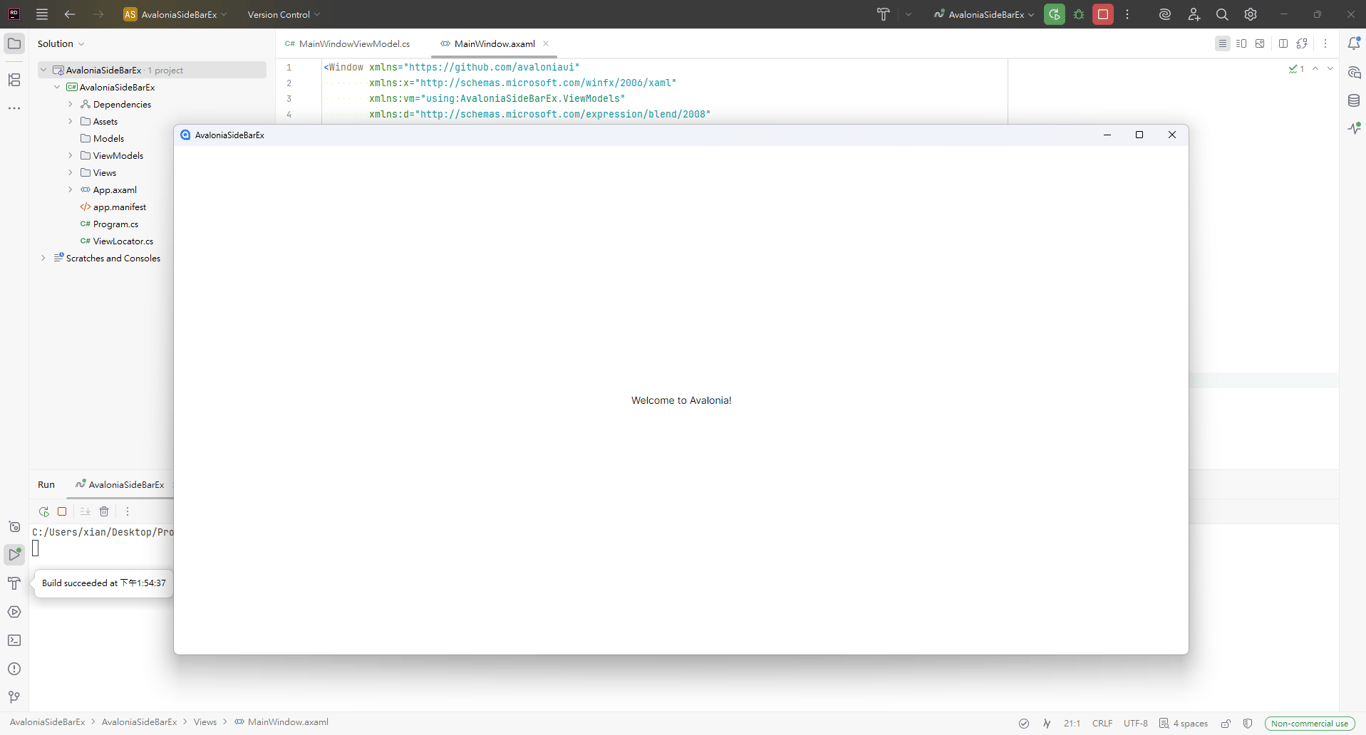Expand the build options arrow beside the hammer
This screenshot has height=735, width=1366.
point(908,15)
